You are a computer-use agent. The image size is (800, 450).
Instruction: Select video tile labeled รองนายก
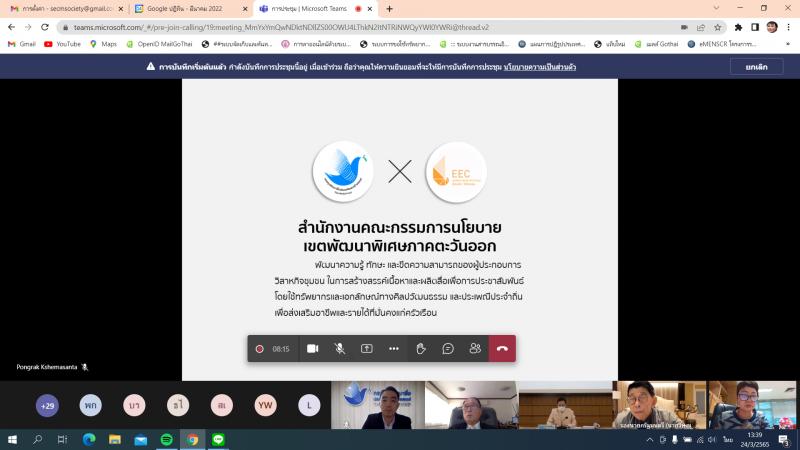coord(659,405)
